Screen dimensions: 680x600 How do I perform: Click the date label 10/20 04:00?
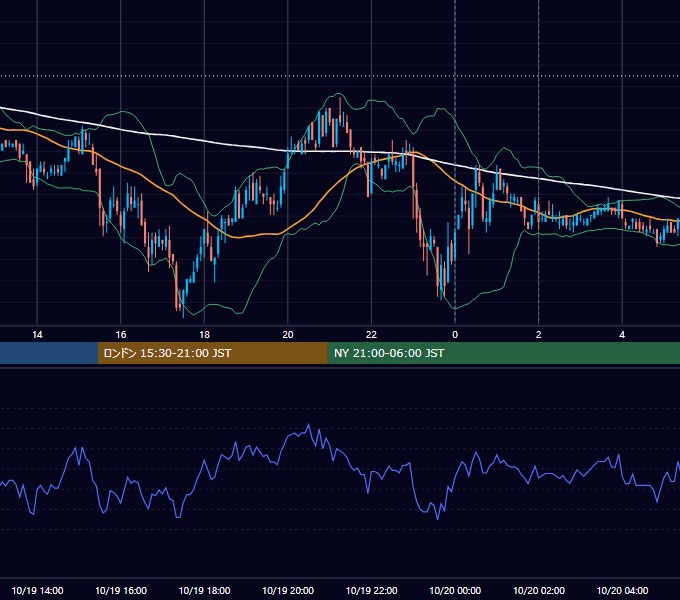622,590
